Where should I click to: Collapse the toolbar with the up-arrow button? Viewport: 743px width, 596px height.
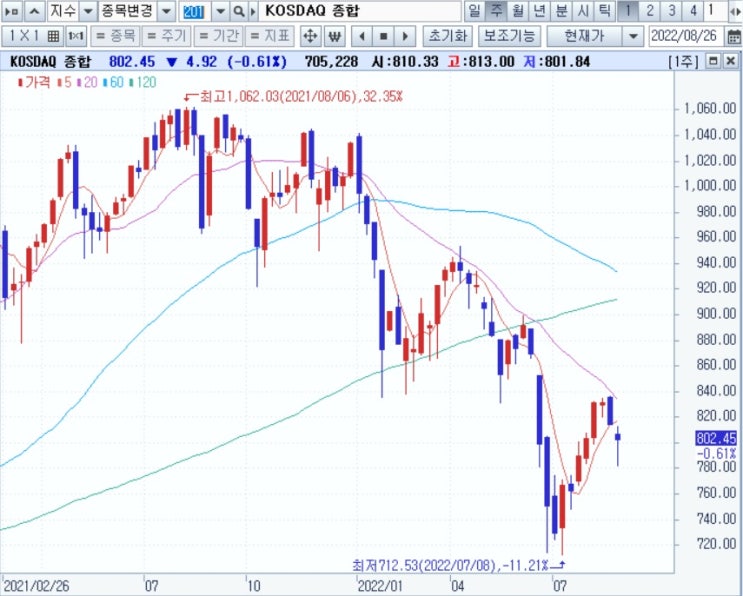[x=34, y=11]
